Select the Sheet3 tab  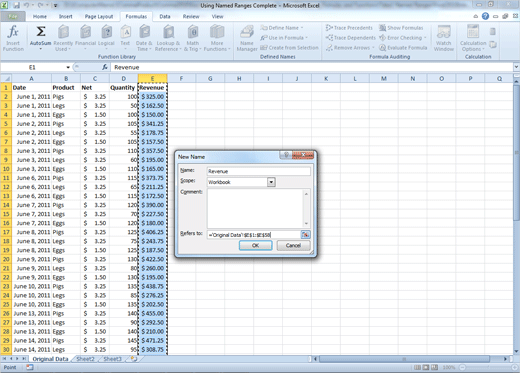pos(112,359)
